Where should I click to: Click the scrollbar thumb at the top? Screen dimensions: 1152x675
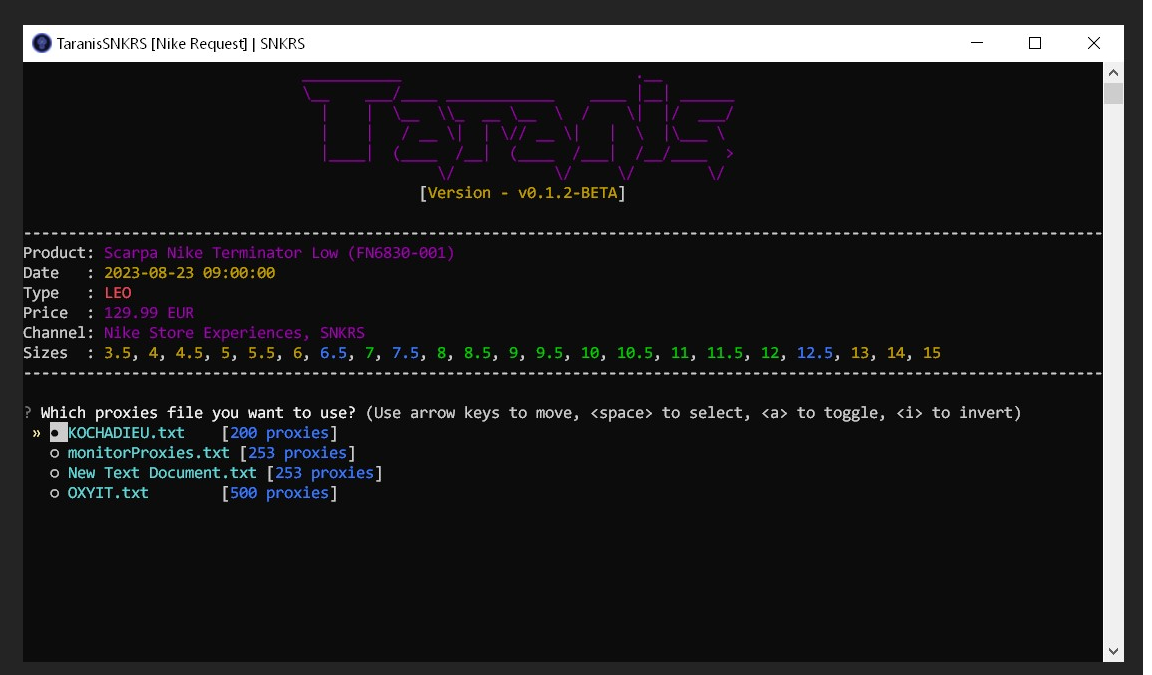(1113, 94)
